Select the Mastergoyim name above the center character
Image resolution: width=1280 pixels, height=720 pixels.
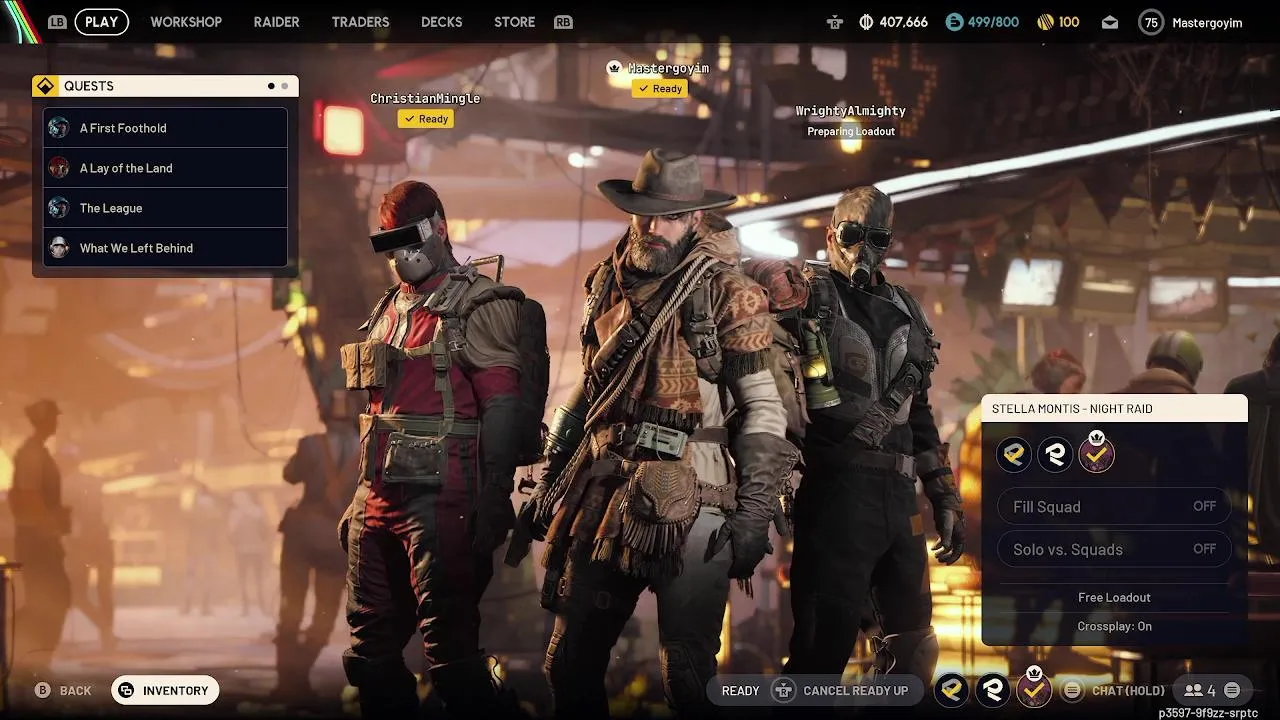(668, 68)
